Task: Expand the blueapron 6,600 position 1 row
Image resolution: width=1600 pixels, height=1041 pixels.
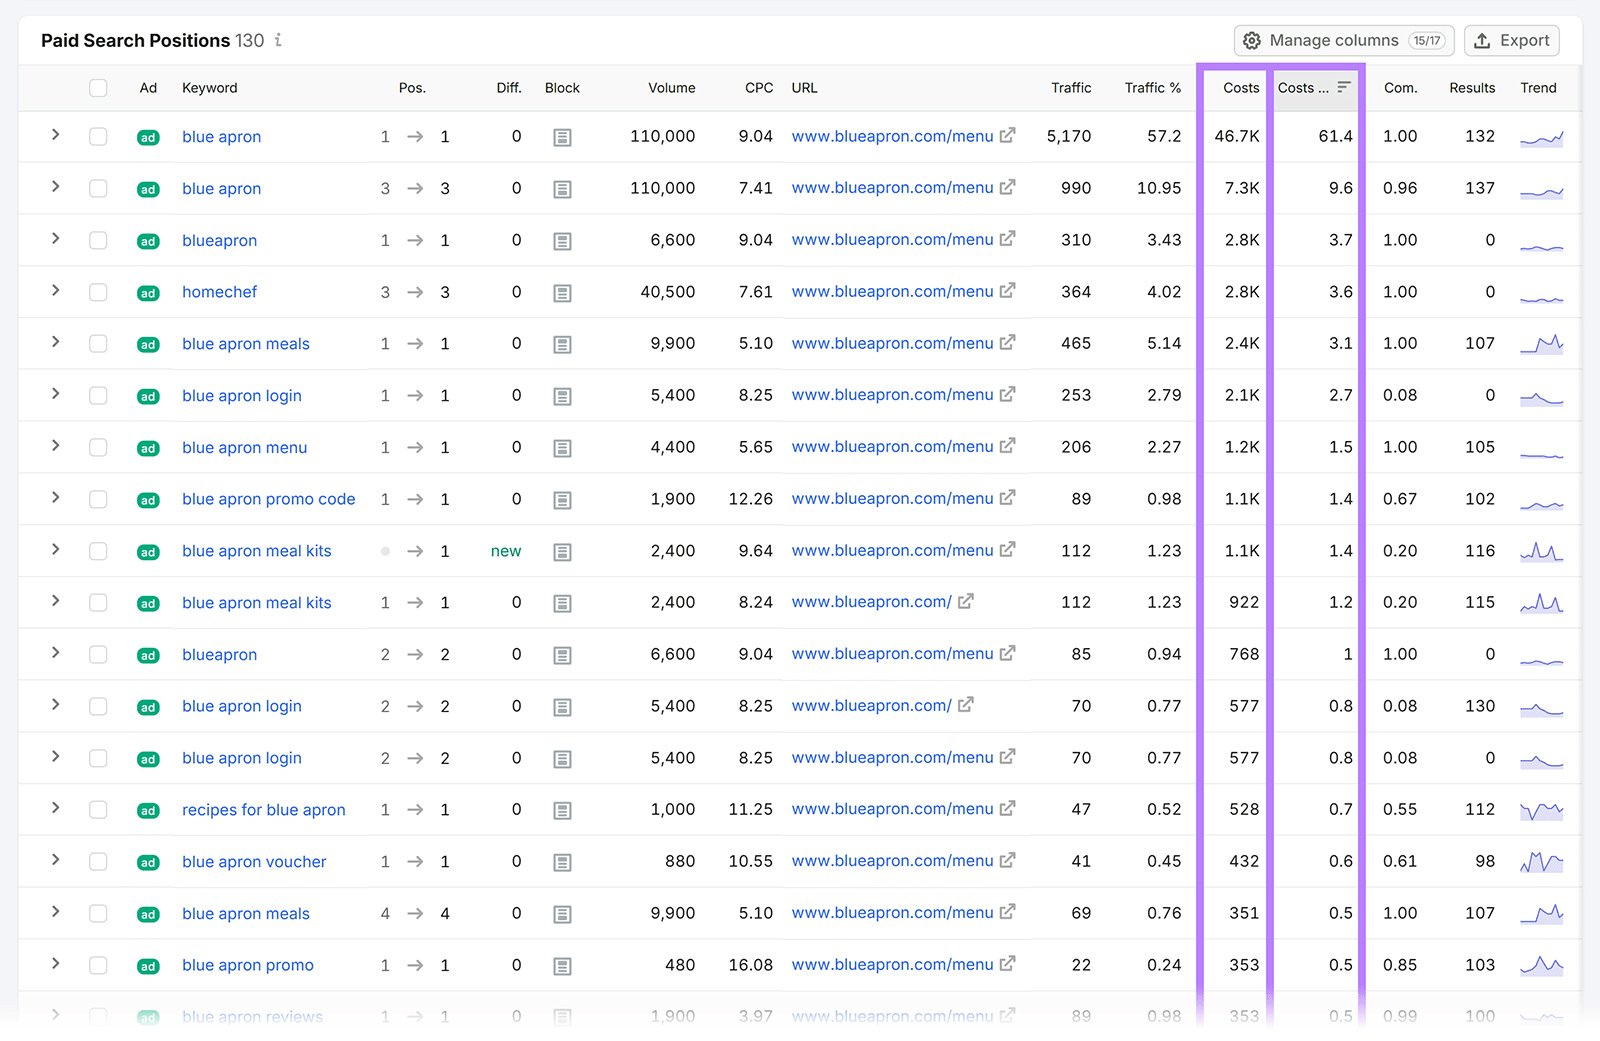Action: 56,238
